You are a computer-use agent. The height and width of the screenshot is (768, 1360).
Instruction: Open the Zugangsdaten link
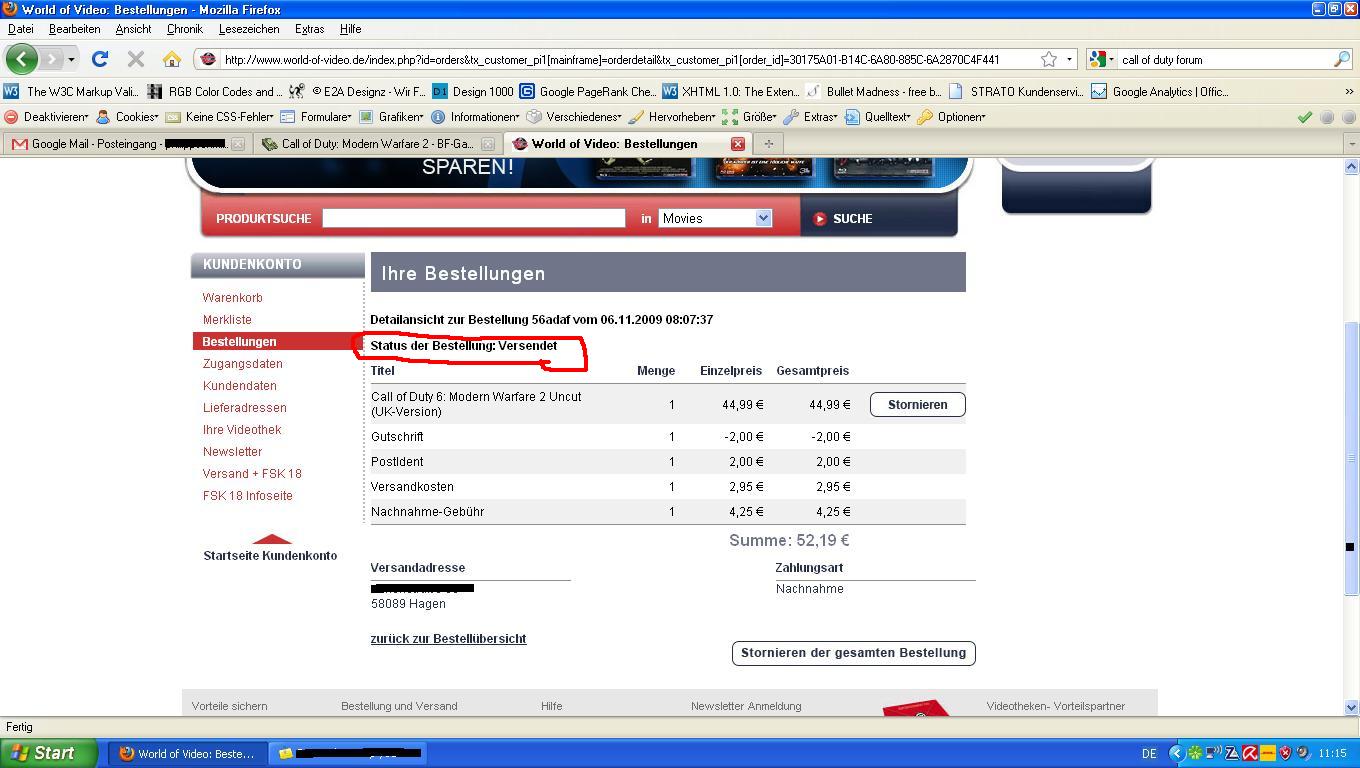point(242,364)
